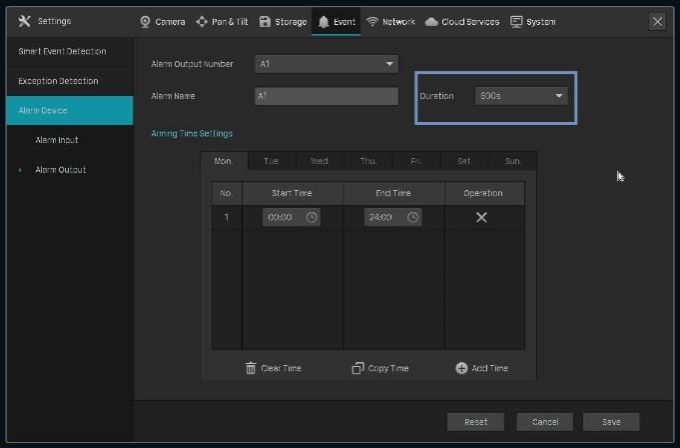Select the Tue. day tab
The width and height of the screenshot is (680, 448).
[x=271, y=161]
